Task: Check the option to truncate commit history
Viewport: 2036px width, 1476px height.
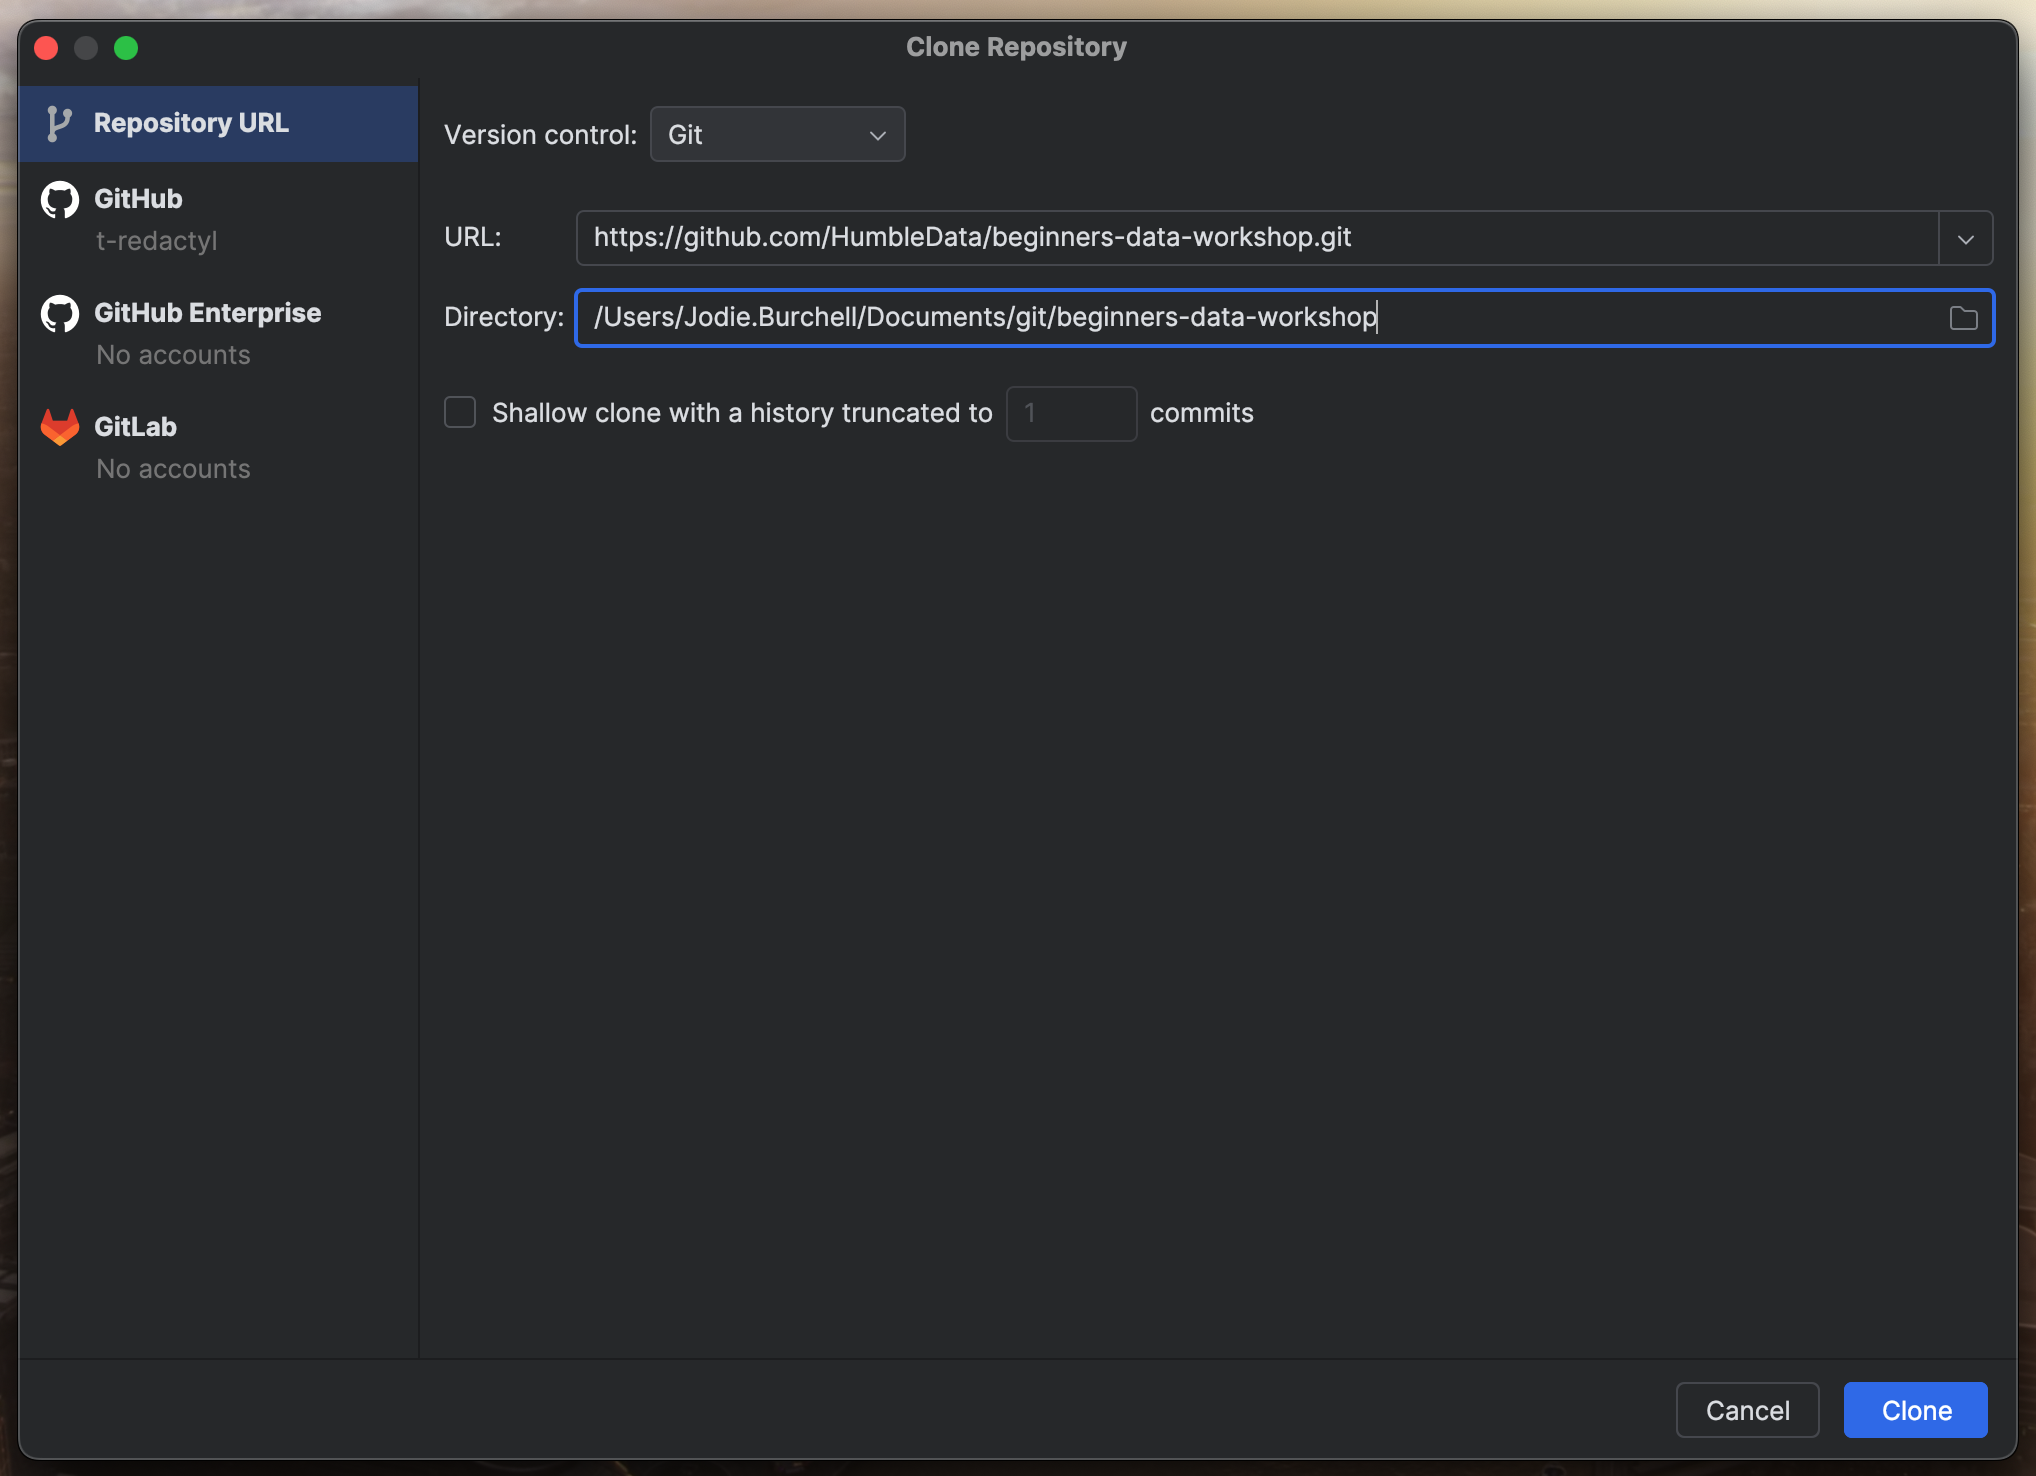Action: click(x=459, y=412)
